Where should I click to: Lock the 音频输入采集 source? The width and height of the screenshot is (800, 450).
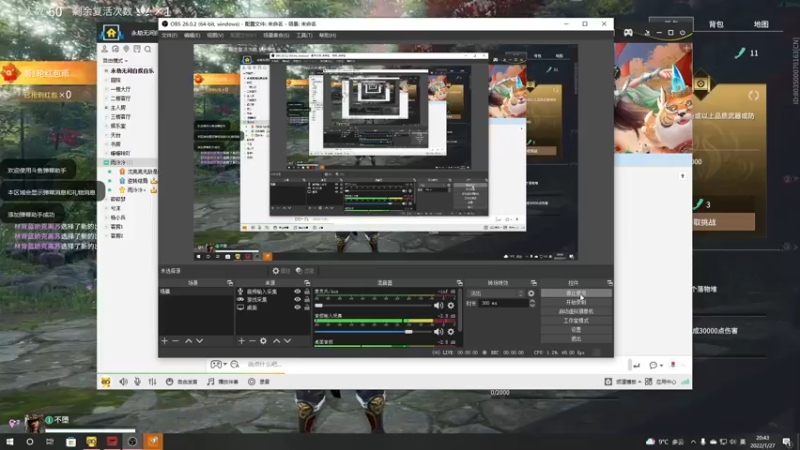[x=307, y=291]
